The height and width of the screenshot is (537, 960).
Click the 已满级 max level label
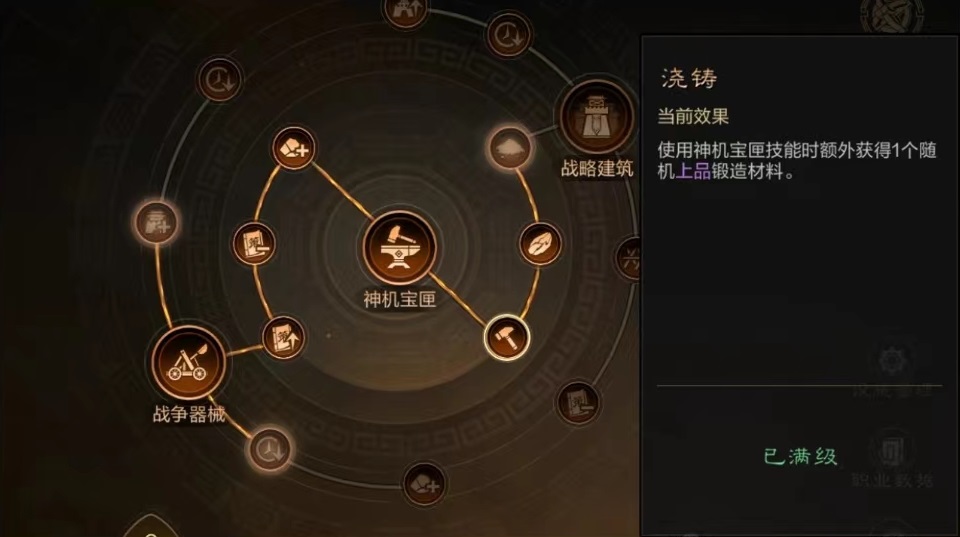(800, 456)
